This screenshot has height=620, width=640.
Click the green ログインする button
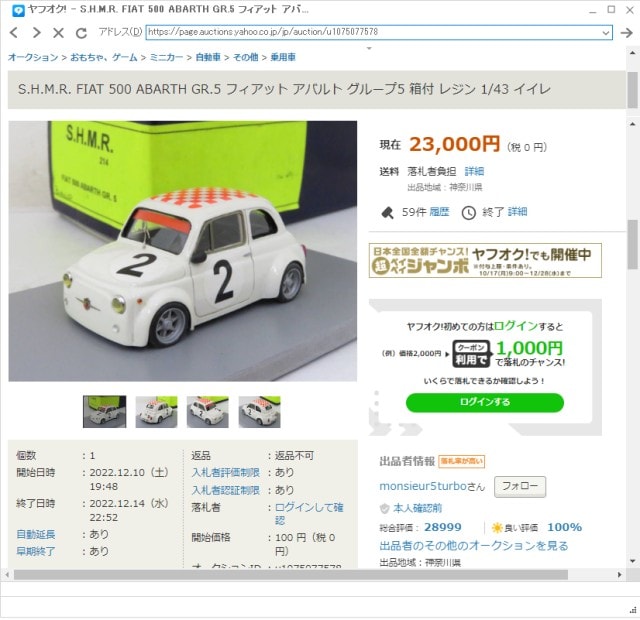tap(485, 402)
